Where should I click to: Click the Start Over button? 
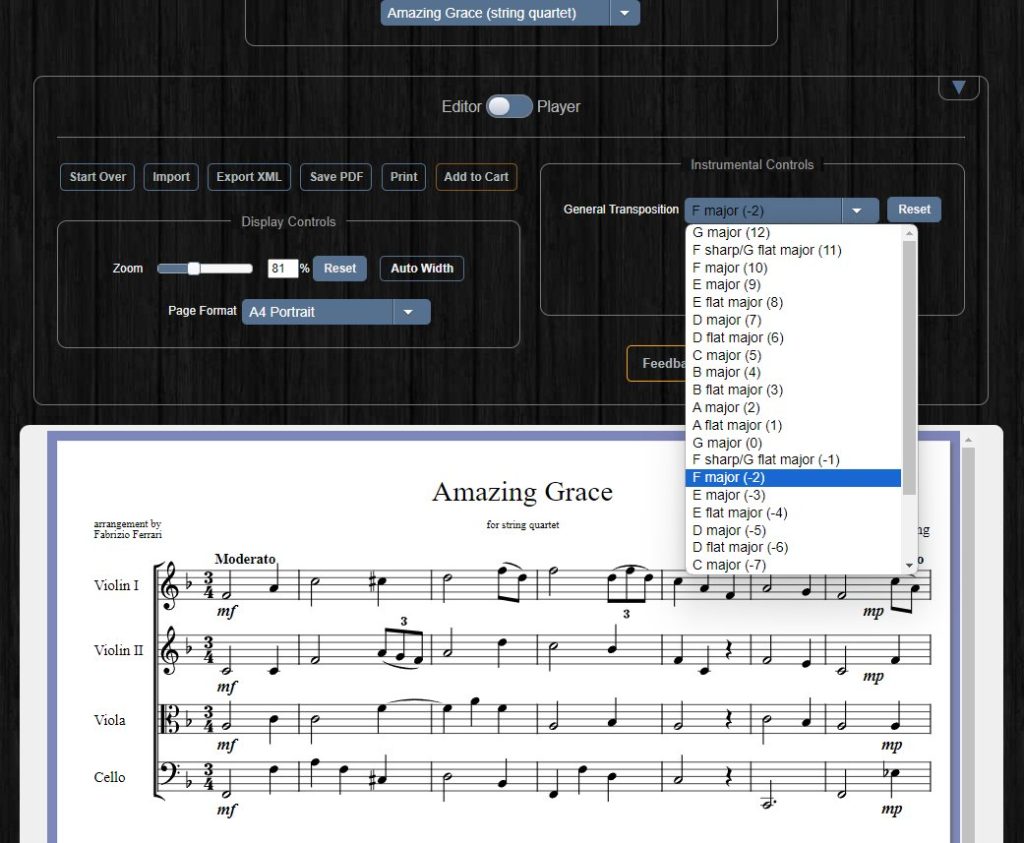pos(96,177)
